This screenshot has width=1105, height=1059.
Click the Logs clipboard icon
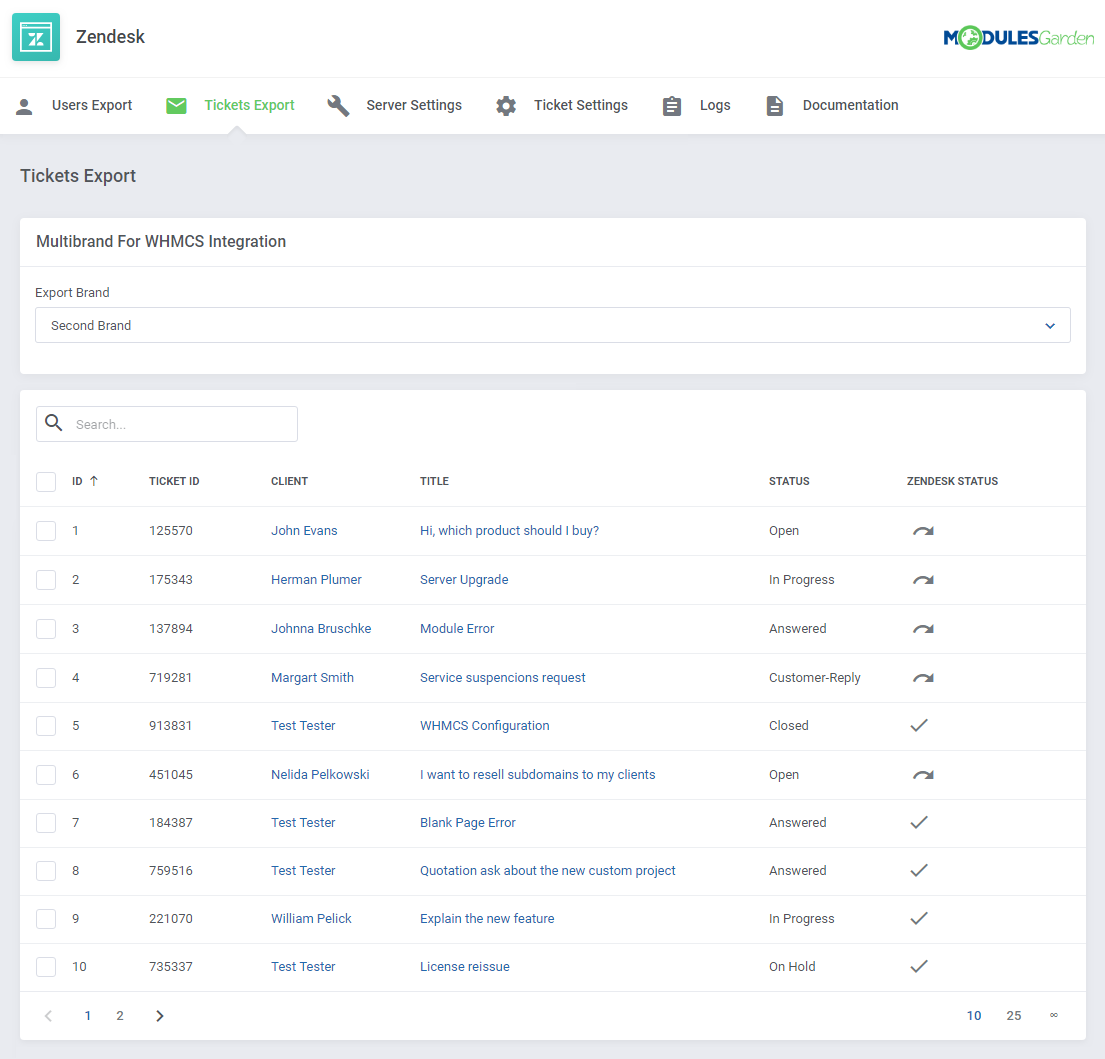pos(671,105)
